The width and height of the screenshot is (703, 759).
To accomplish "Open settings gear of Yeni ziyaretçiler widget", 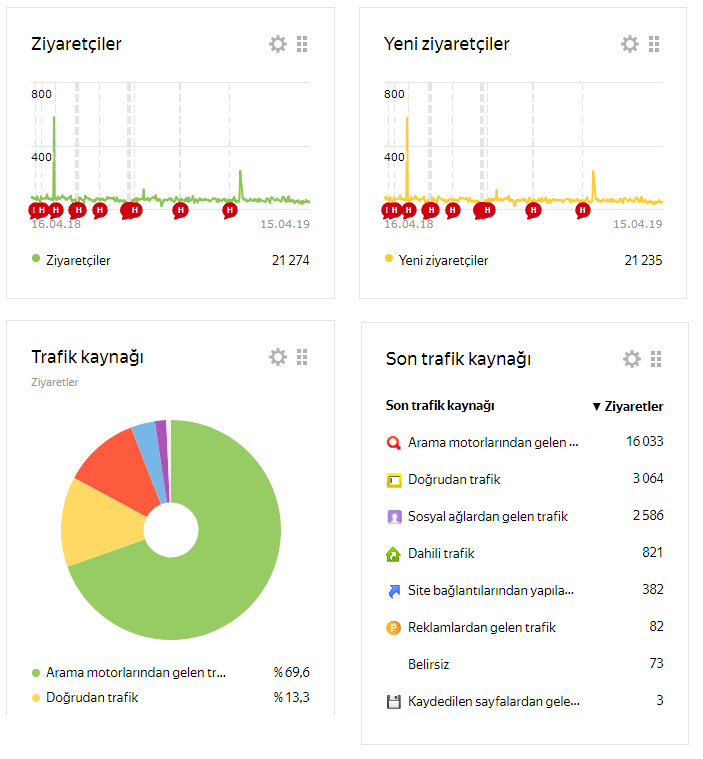I will [629, 44].
